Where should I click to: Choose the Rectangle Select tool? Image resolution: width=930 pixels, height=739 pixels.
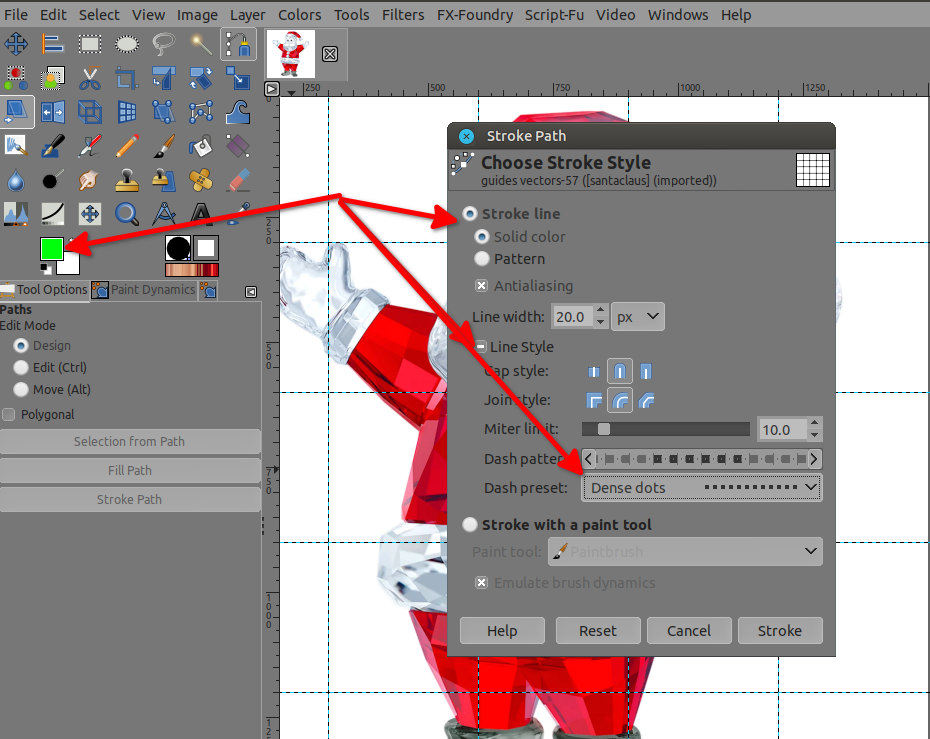point(90,44)
